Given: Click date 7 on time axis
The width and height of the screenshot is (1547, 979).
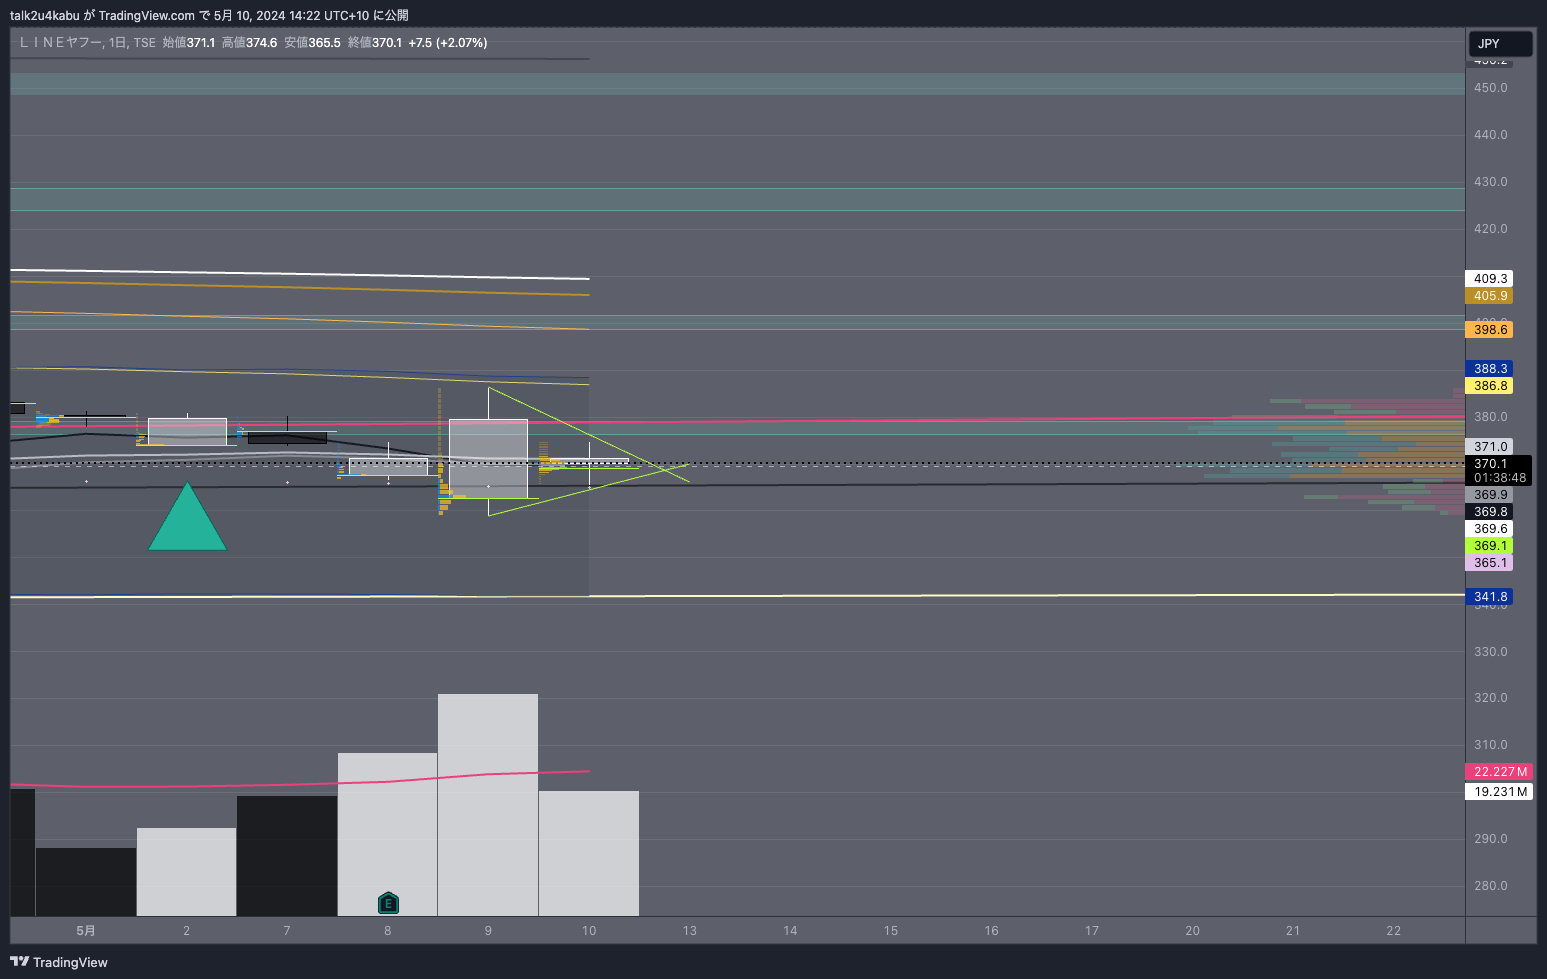Looking at the screenshot, I should click(x=287, y=931).
